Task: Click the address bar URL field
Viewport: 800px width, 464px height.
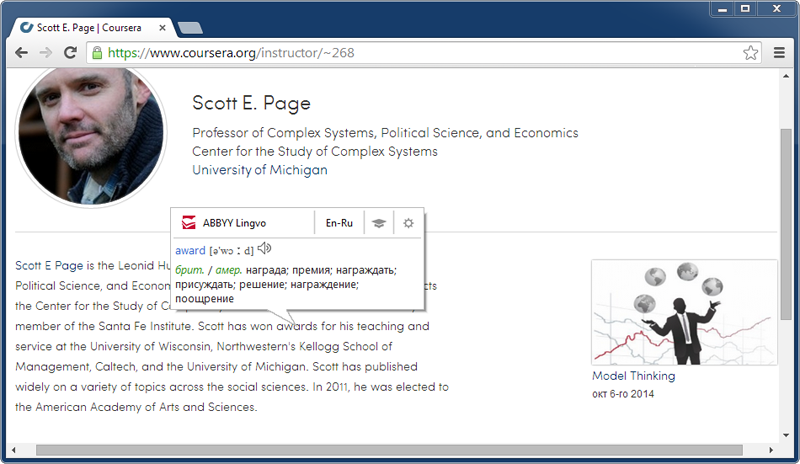Action: click(x=423, y=53)
